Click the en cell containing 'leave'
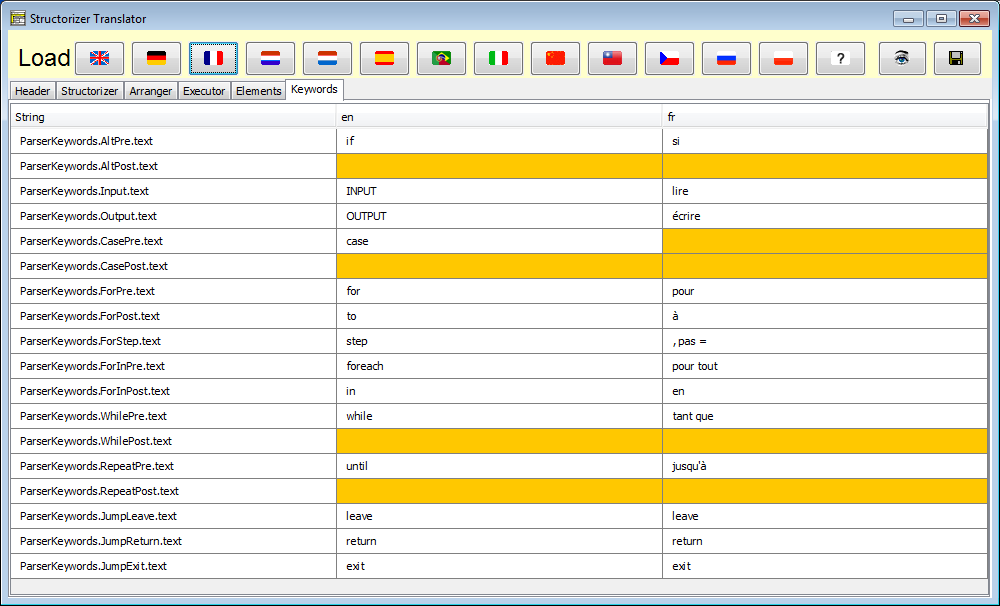 [x=499, y=516]
